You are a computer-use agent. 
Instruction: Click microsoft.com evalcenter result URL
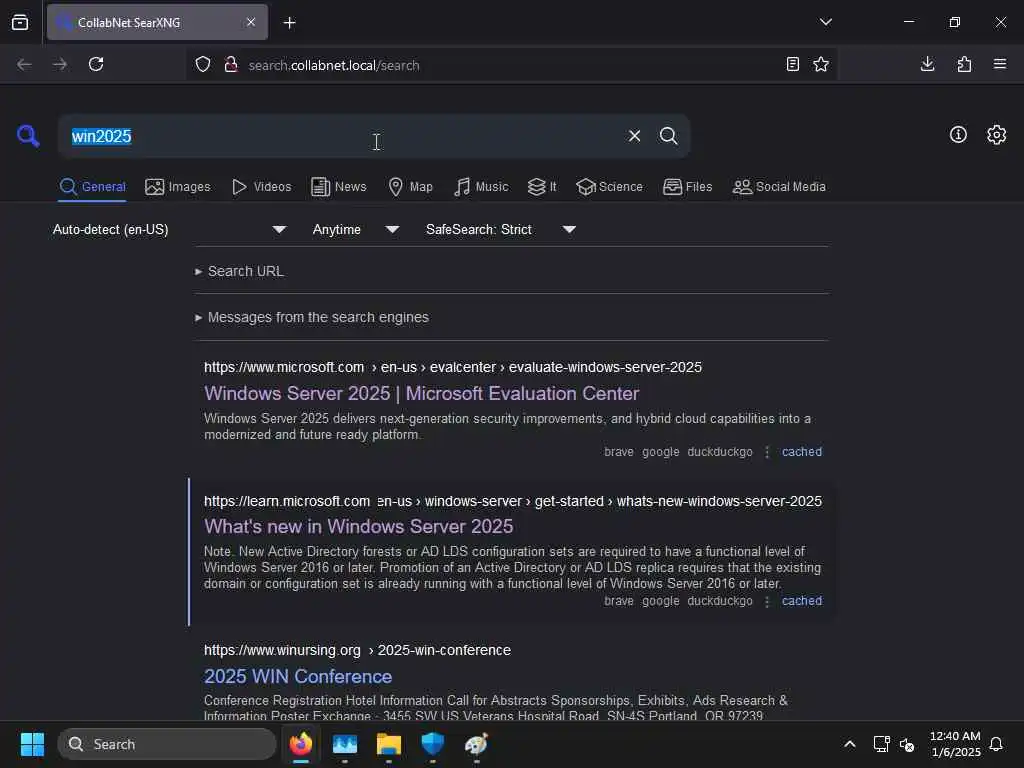(453, 367)
